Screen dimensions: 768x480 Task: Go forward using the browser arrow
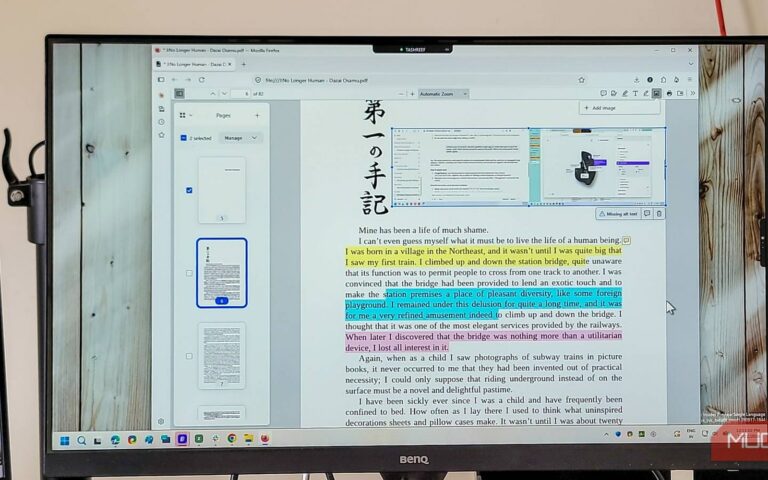tap(188, 79)
